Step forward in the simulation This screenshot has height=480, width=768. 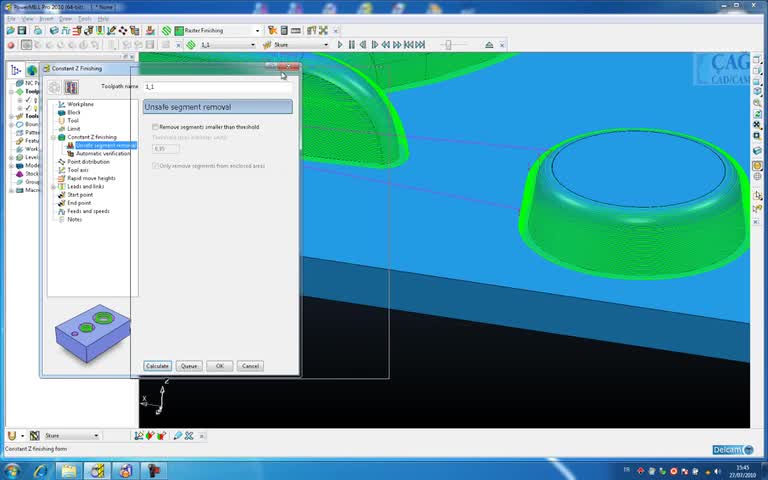click(x=375, y=45)
